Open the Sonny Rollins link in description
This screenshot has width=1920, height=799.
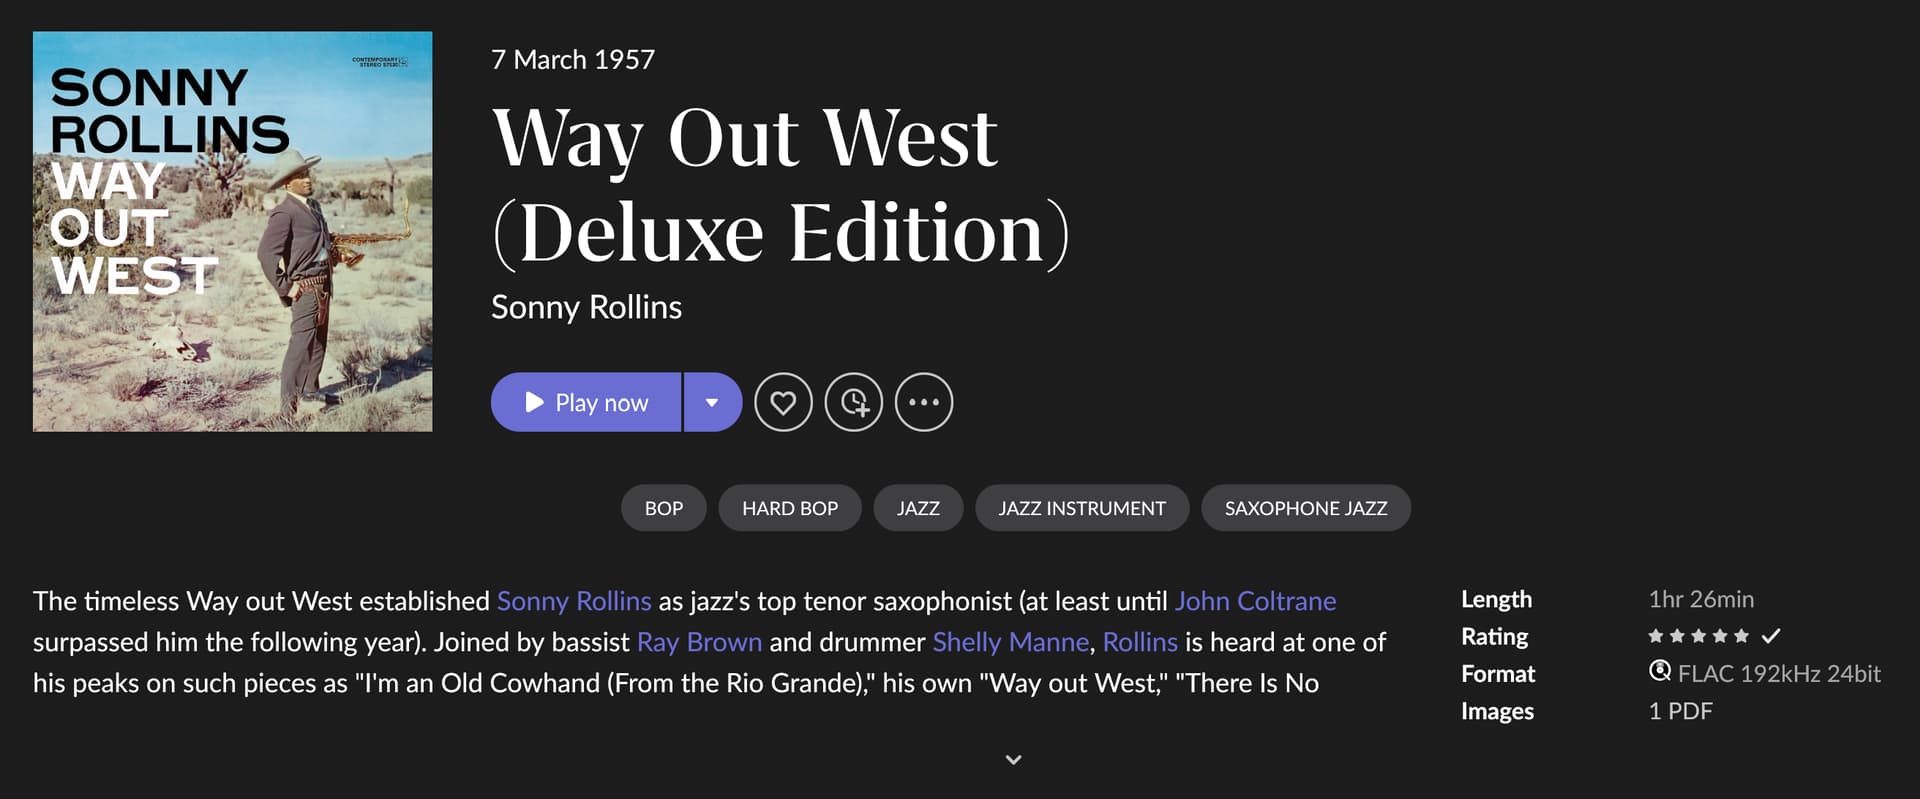574,601
